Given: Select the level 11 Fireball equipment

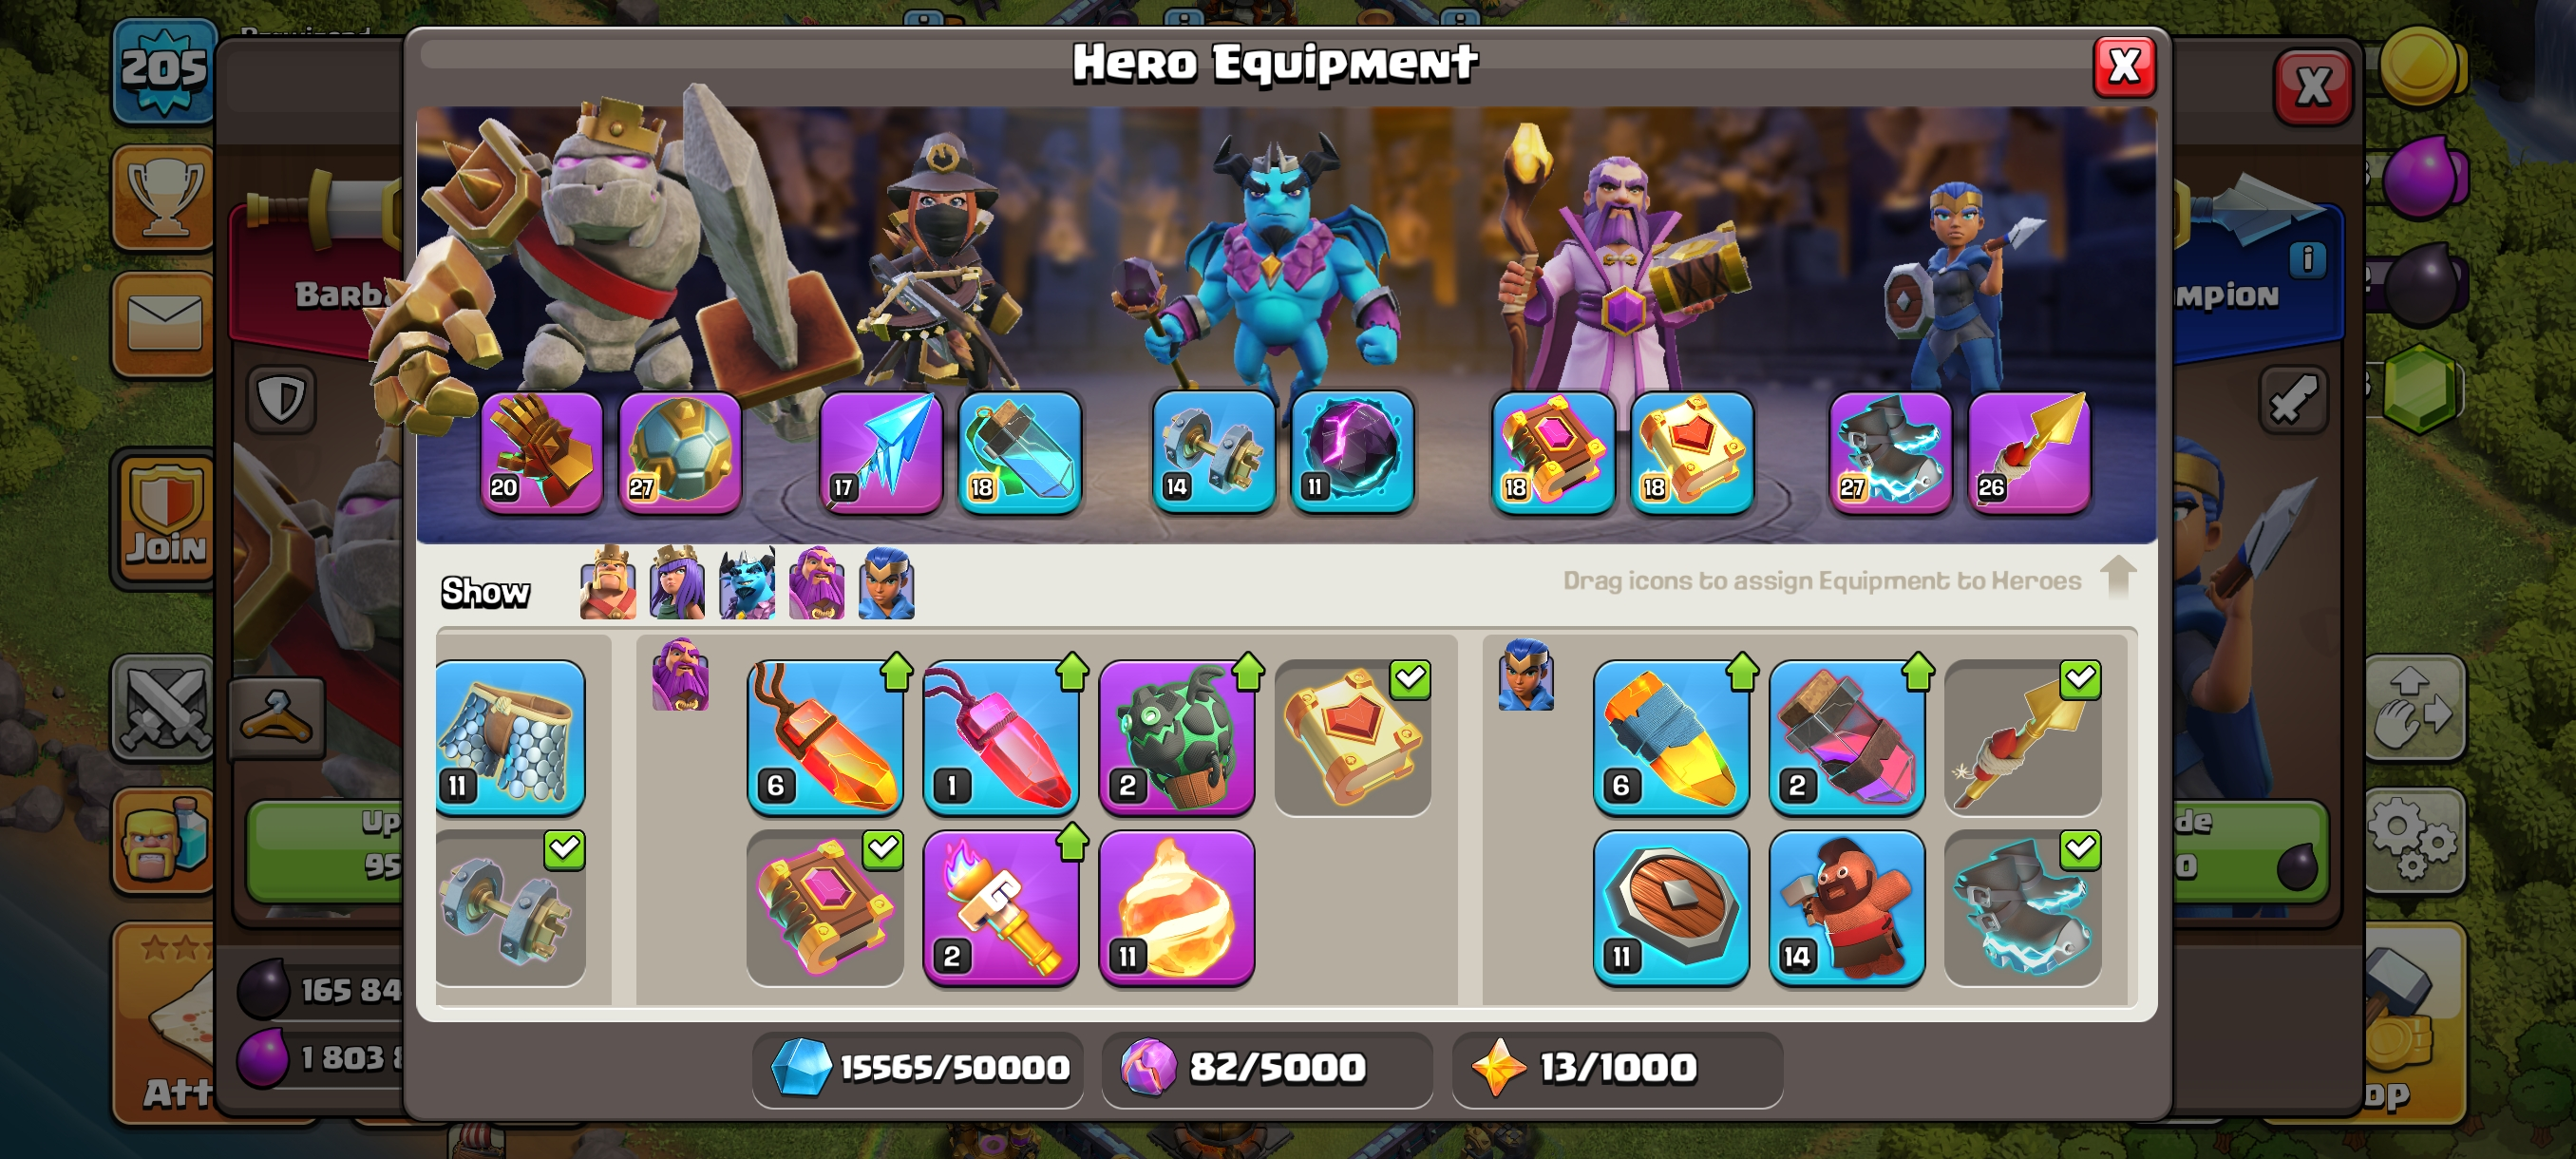Looking at the screenshot, I should (x=1176, y=908).
